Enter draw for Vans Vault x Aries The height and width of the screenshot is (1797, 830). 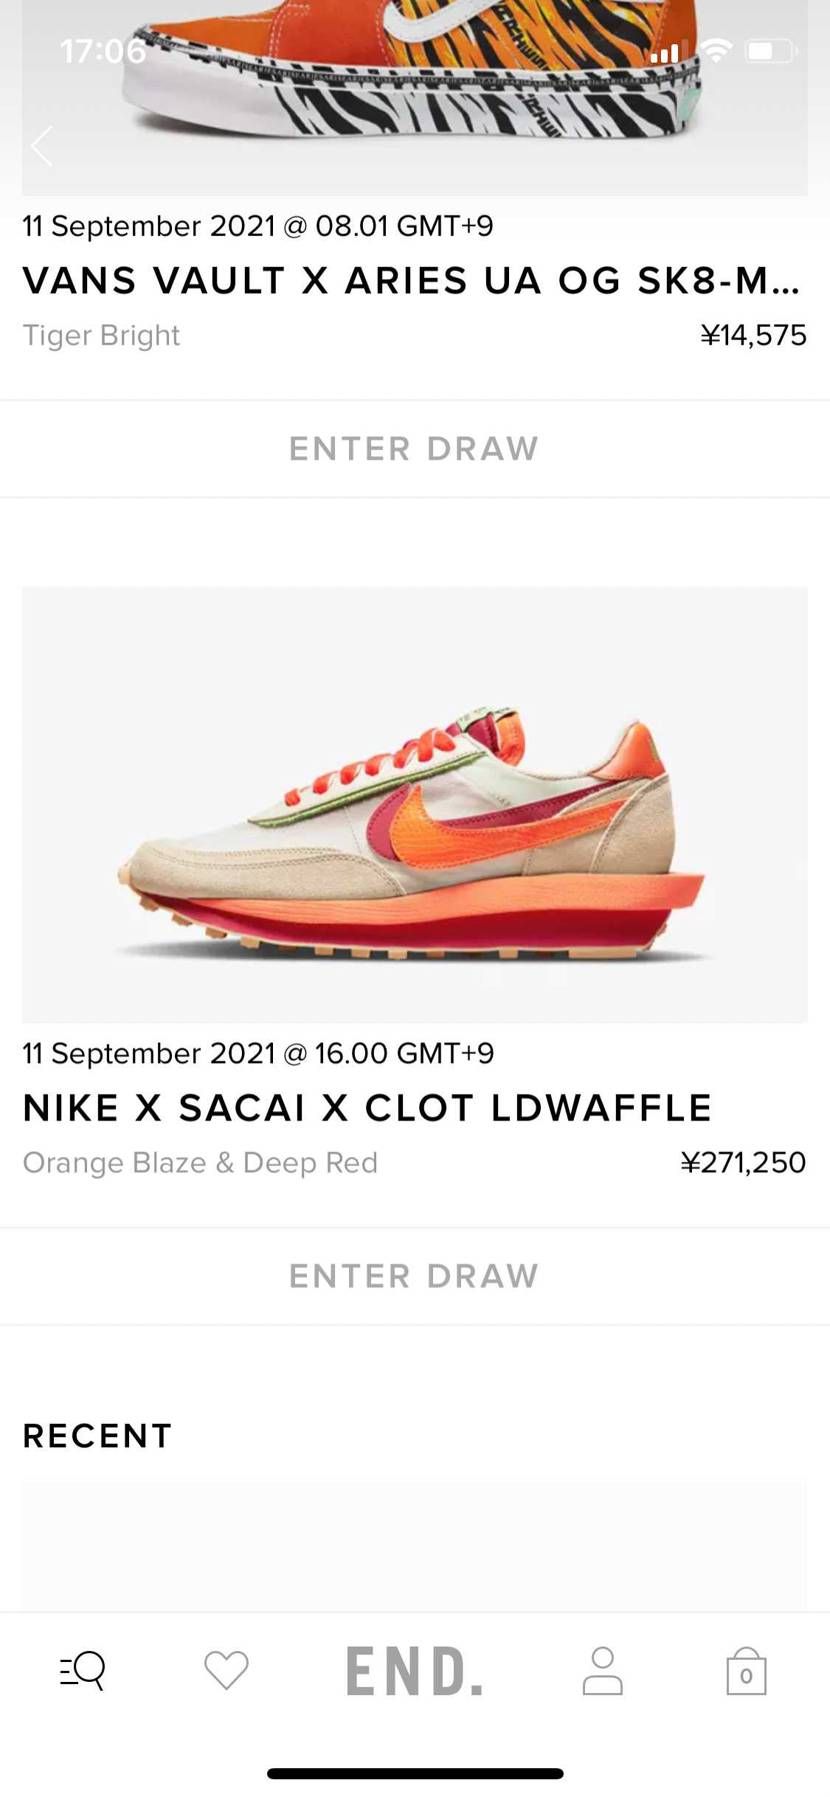414,449
